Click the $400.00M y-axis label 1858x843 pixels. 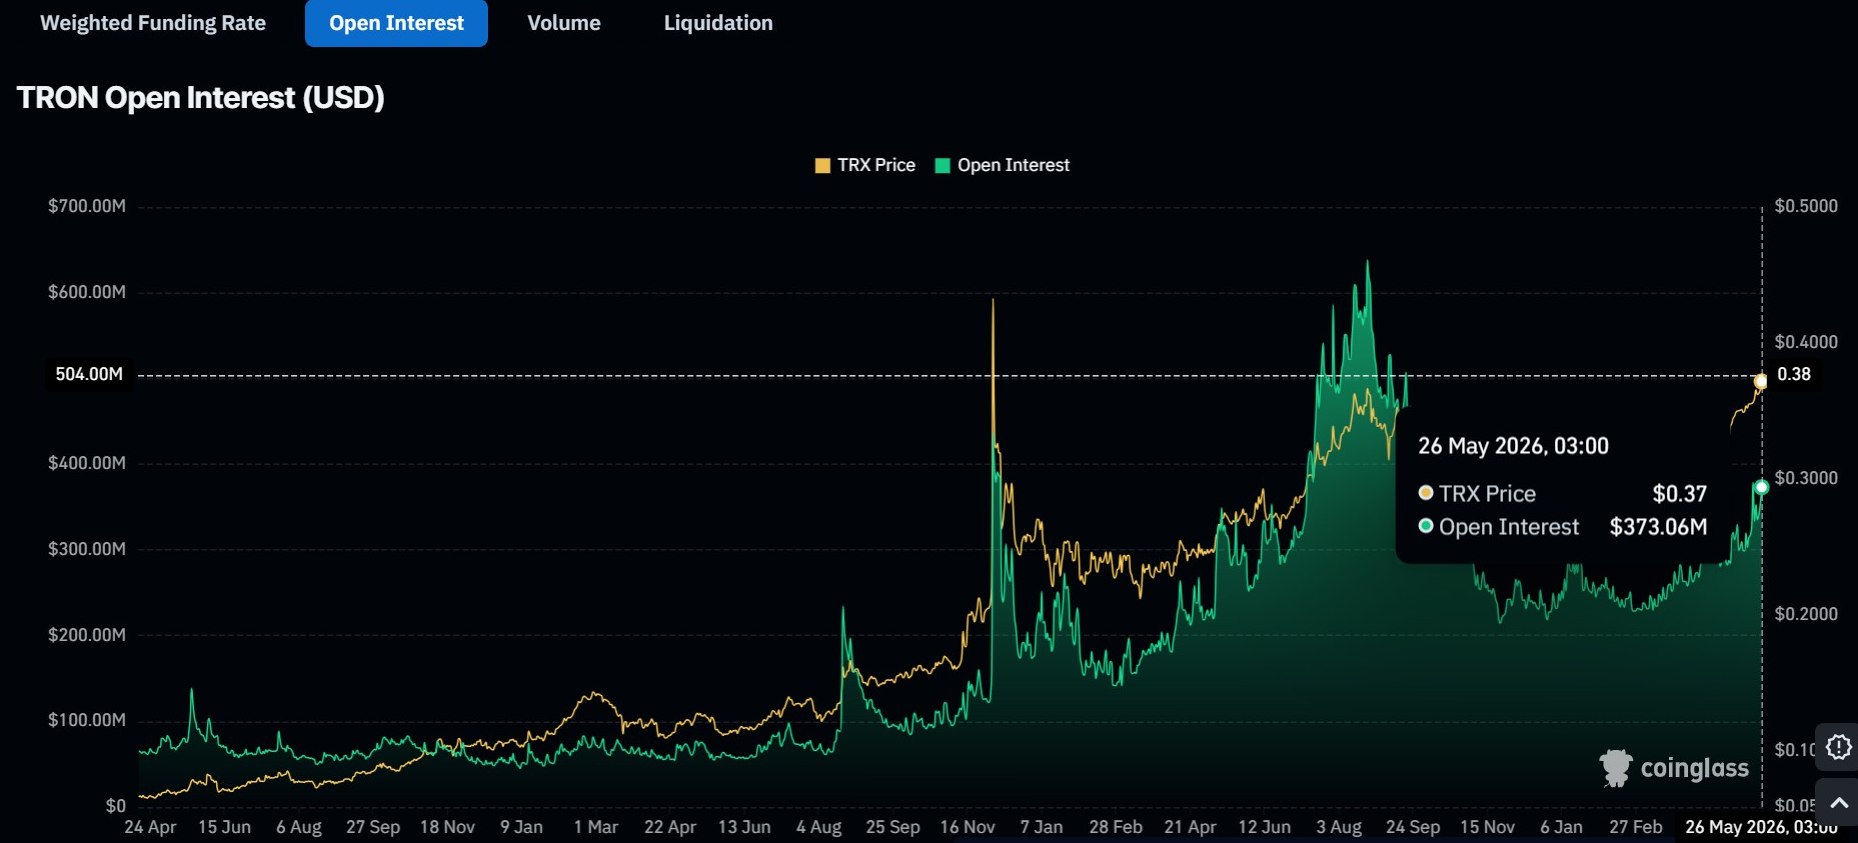[87, 463]
